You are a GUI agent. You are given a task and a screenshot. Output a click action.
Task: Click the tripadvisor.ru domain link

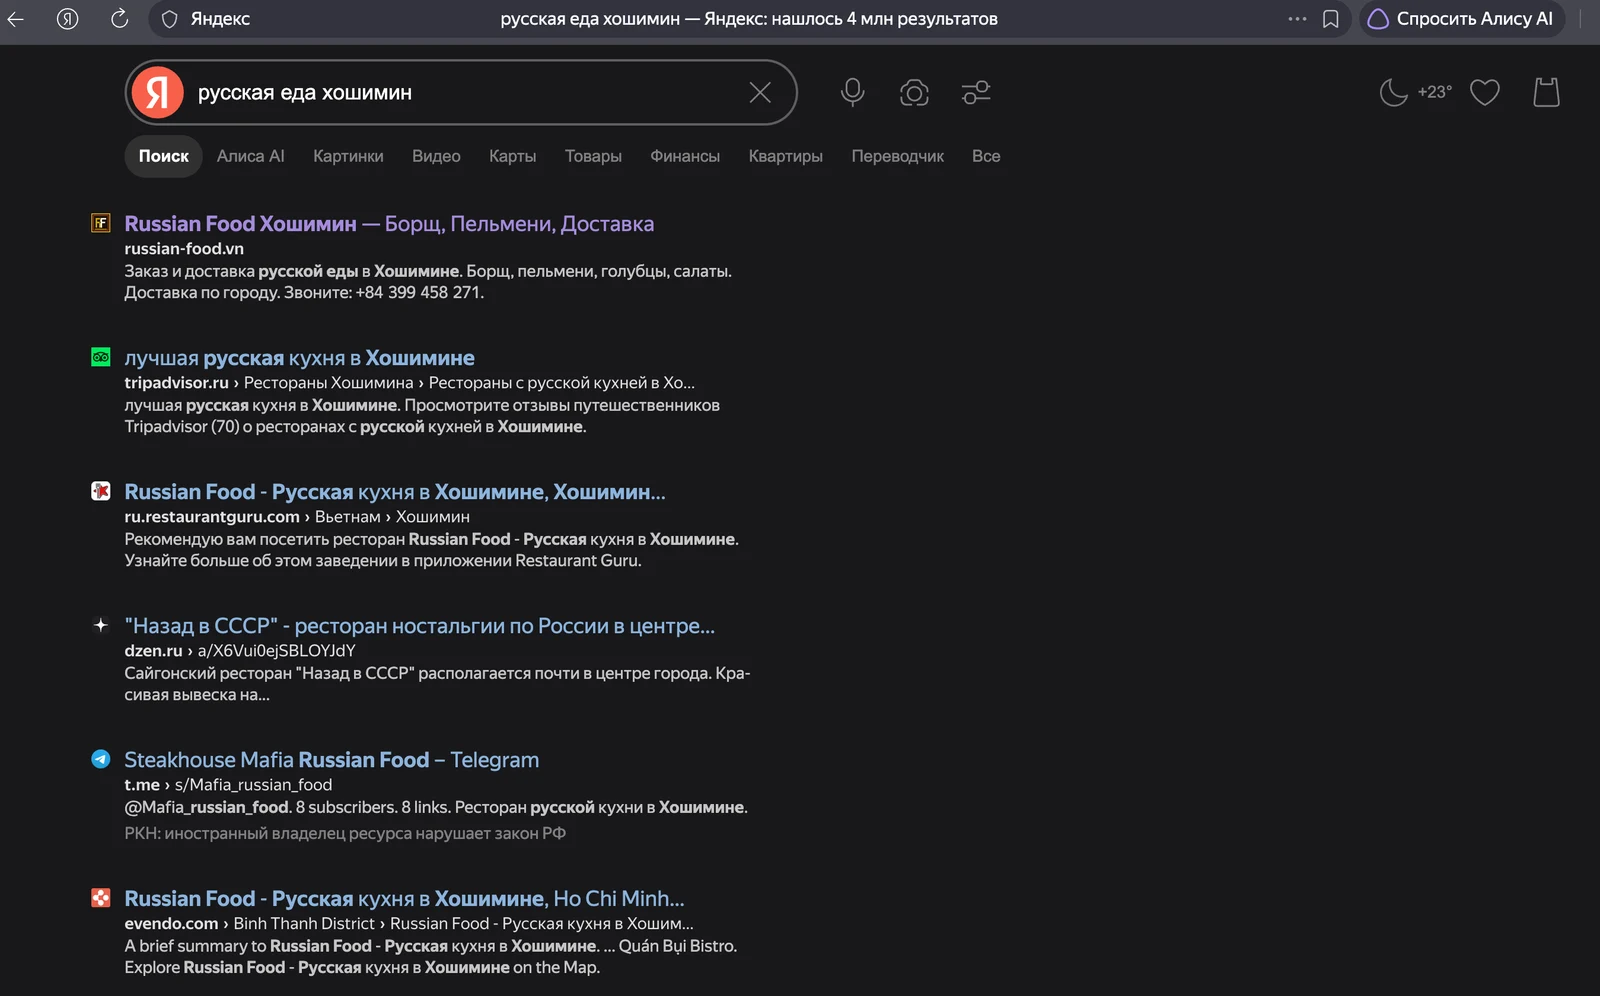pyautogui.click(x=177, y=383)
